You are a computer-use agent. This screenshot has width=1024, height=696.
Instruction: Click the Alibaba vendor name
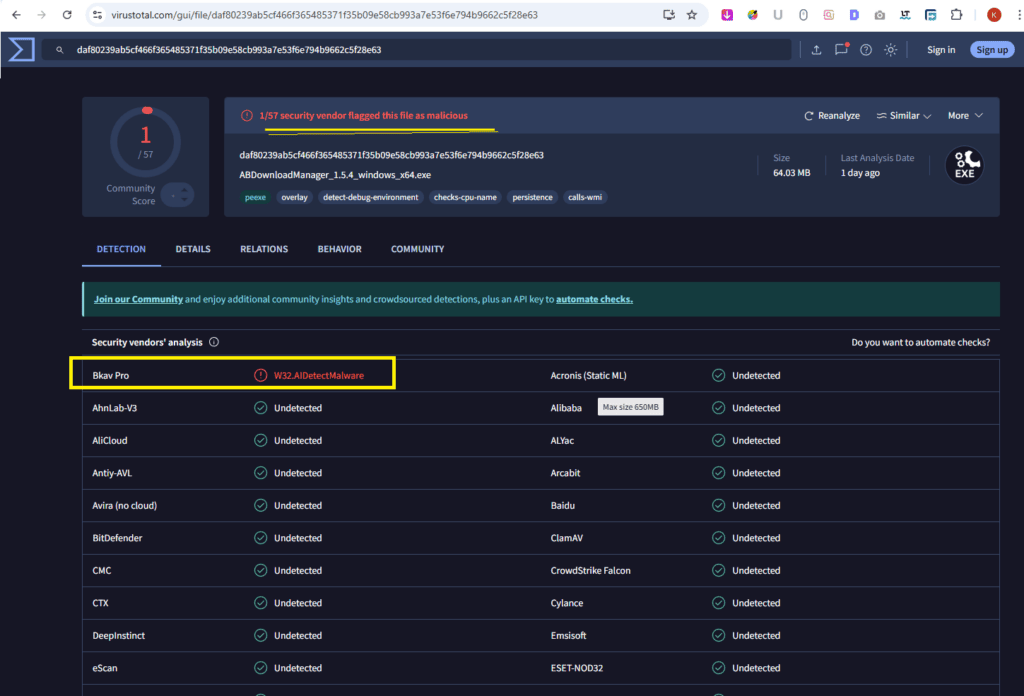click(x=566, y=408)
